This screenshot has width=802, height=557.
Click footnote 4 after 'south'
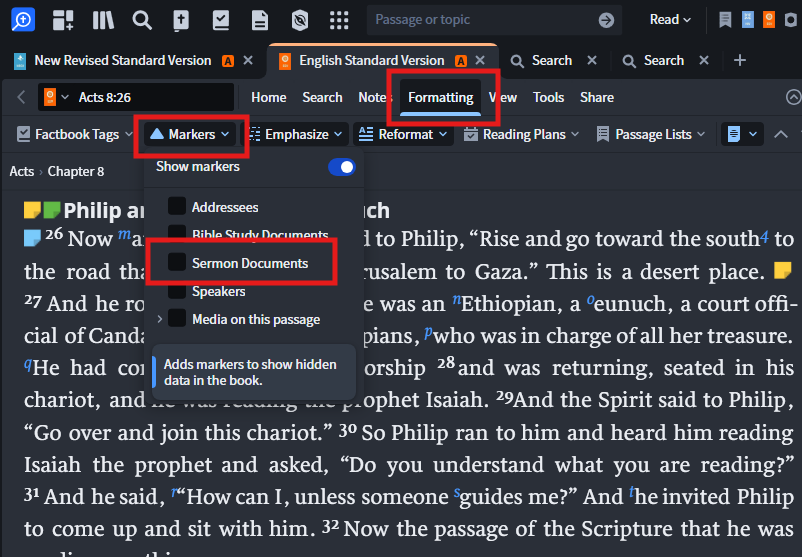[x=764, y=236]
